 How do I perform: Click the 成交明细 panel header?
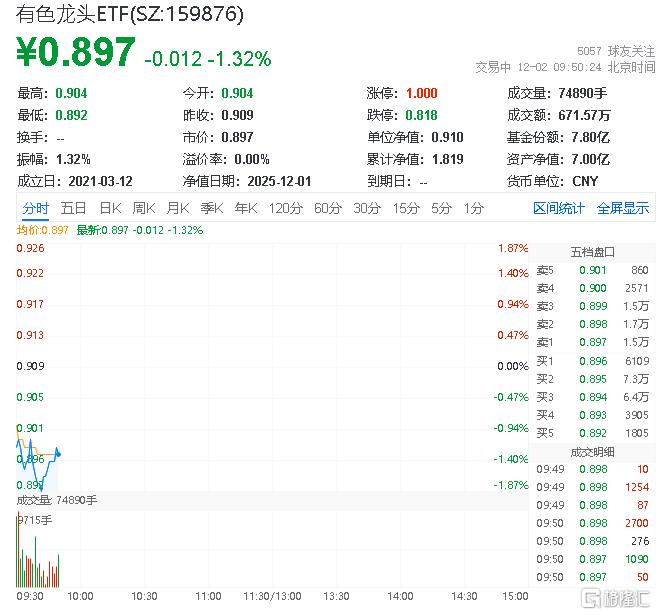[592, 452]
